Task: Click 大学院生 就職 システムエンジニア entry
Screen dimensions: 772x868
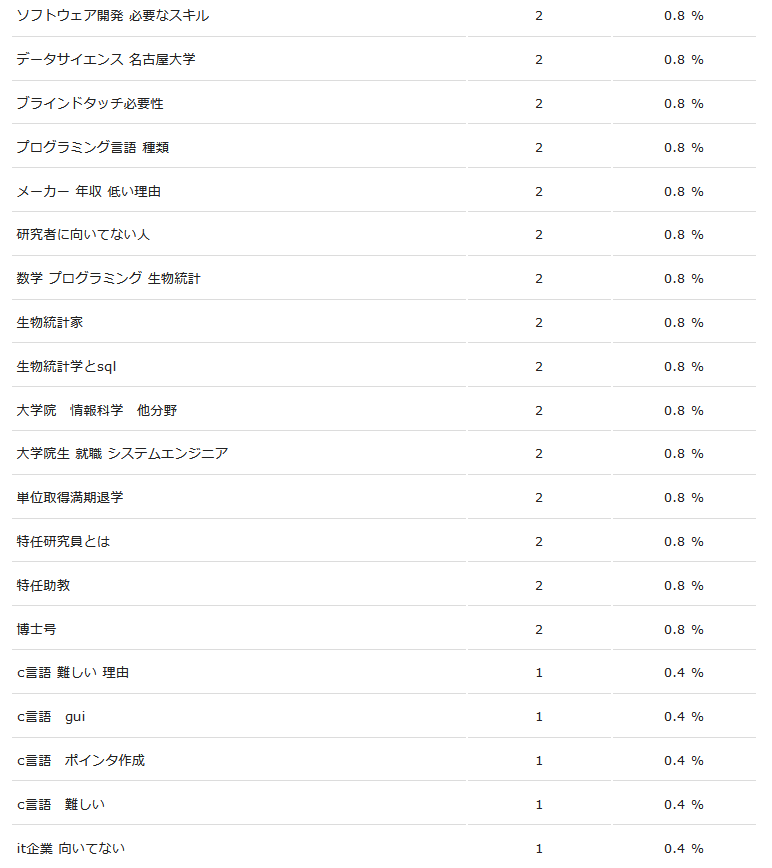Action: pos(122,453)
